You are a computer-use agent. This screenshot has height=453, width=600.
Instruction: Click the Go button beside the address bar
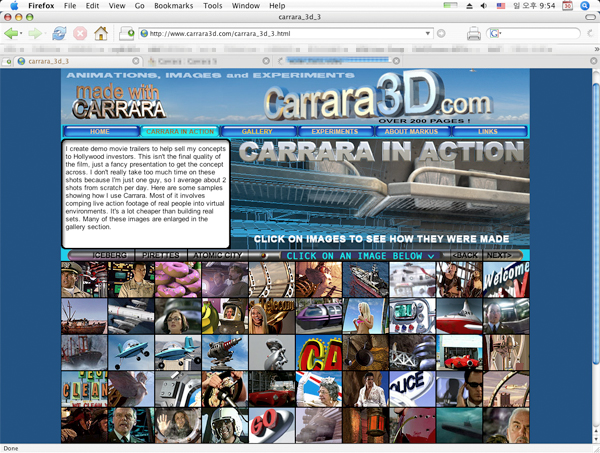pyautogui.click(x=441, y=34)
